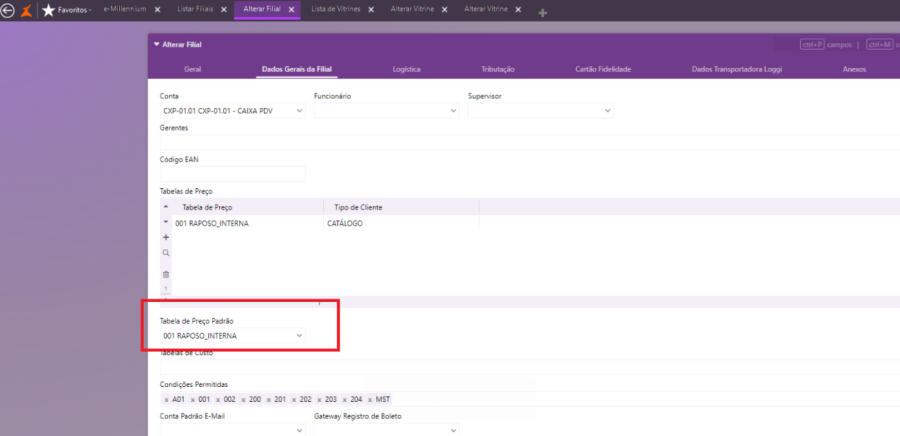Search price tables with magnifier icon
The height and width of the screenshot is (436, 900).
pyautogui.click(x=166, y=252)
